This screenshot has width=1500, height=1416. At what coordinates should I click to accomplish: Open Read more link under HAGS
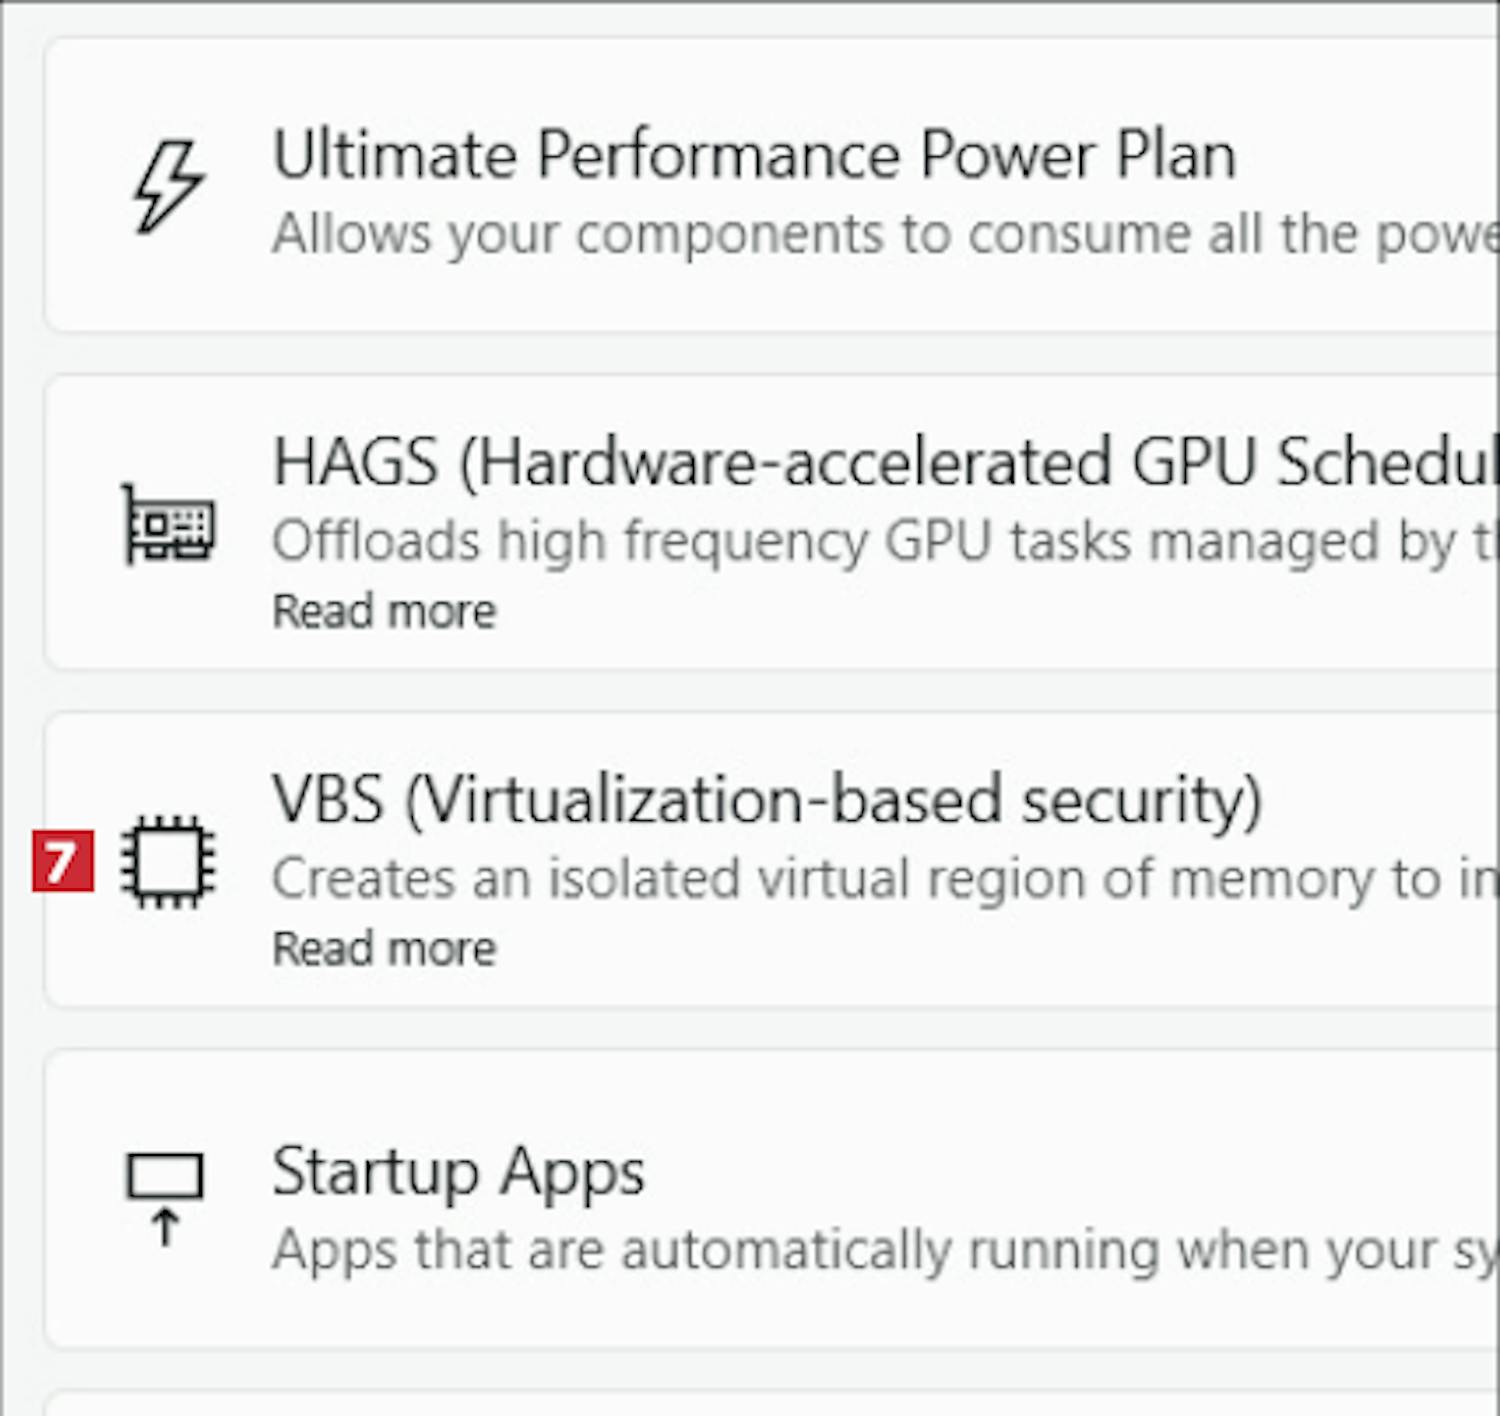[384, 611]
